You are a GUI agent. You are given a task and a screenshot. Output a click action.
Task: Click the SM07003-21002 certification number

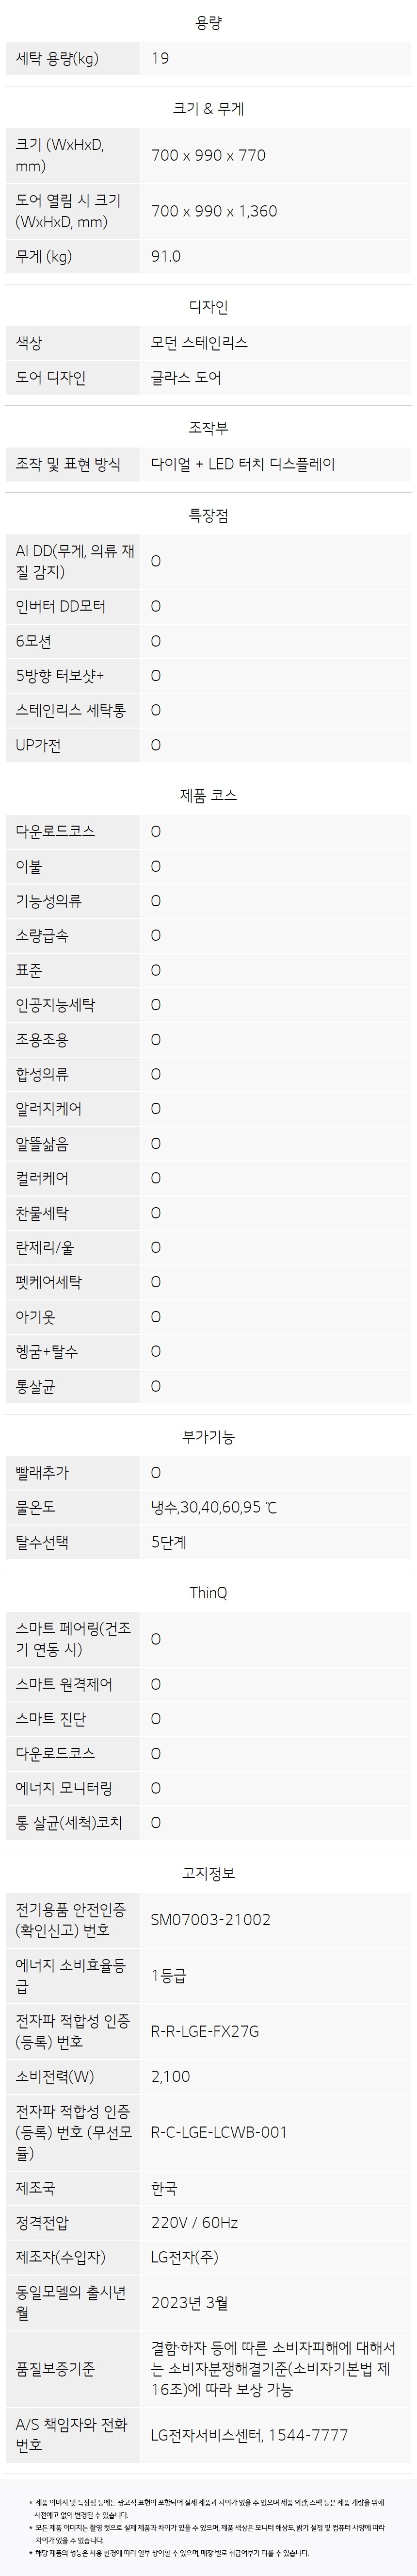pos(210,1920)
